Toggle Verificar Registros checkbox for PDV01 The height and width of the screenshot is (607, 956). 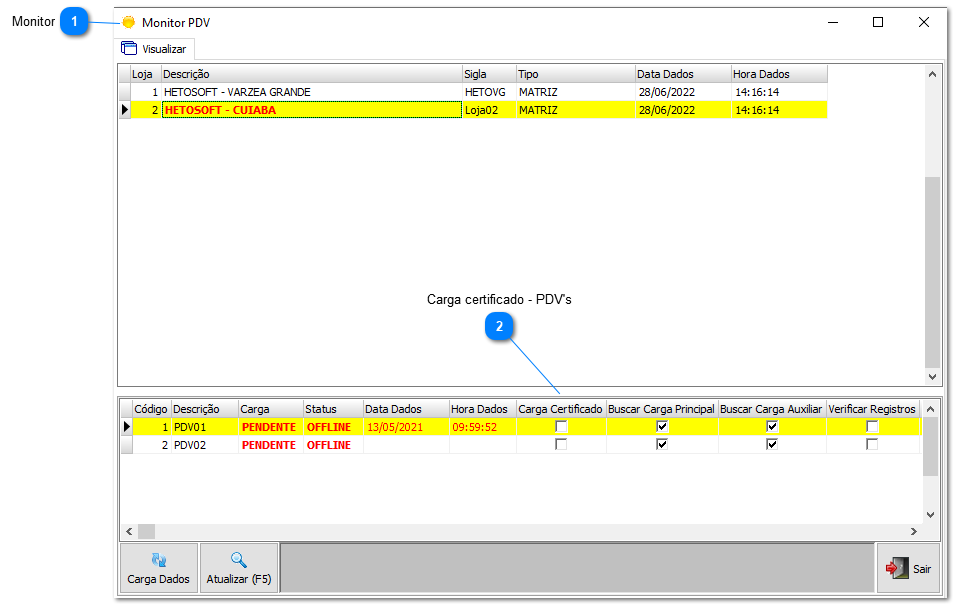click(x=872, y=427)
